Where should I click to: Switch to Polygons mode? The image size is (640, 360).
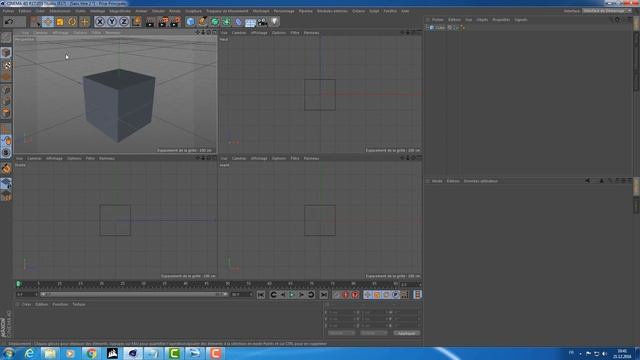(x=6, y=113)
